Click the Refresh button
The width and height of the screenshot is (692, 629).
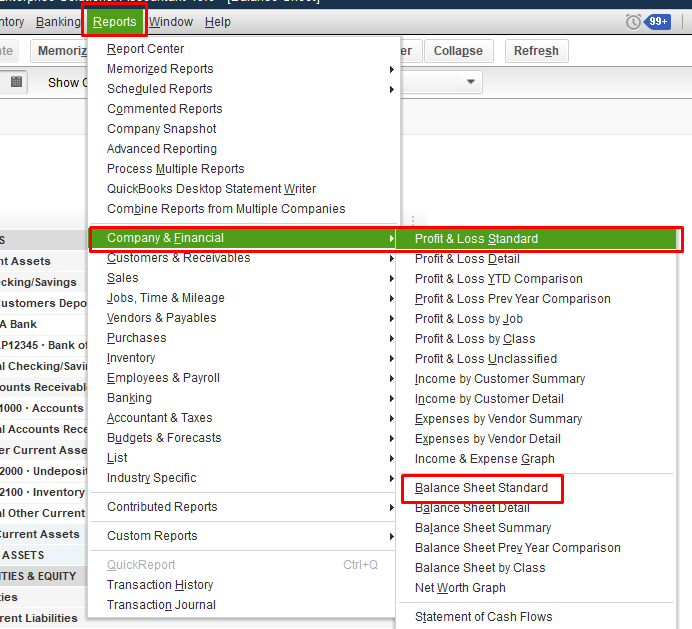pos(536,51)
